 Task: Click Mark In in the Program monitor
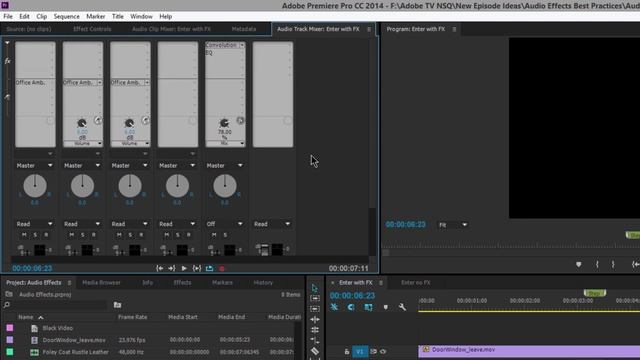597,264
